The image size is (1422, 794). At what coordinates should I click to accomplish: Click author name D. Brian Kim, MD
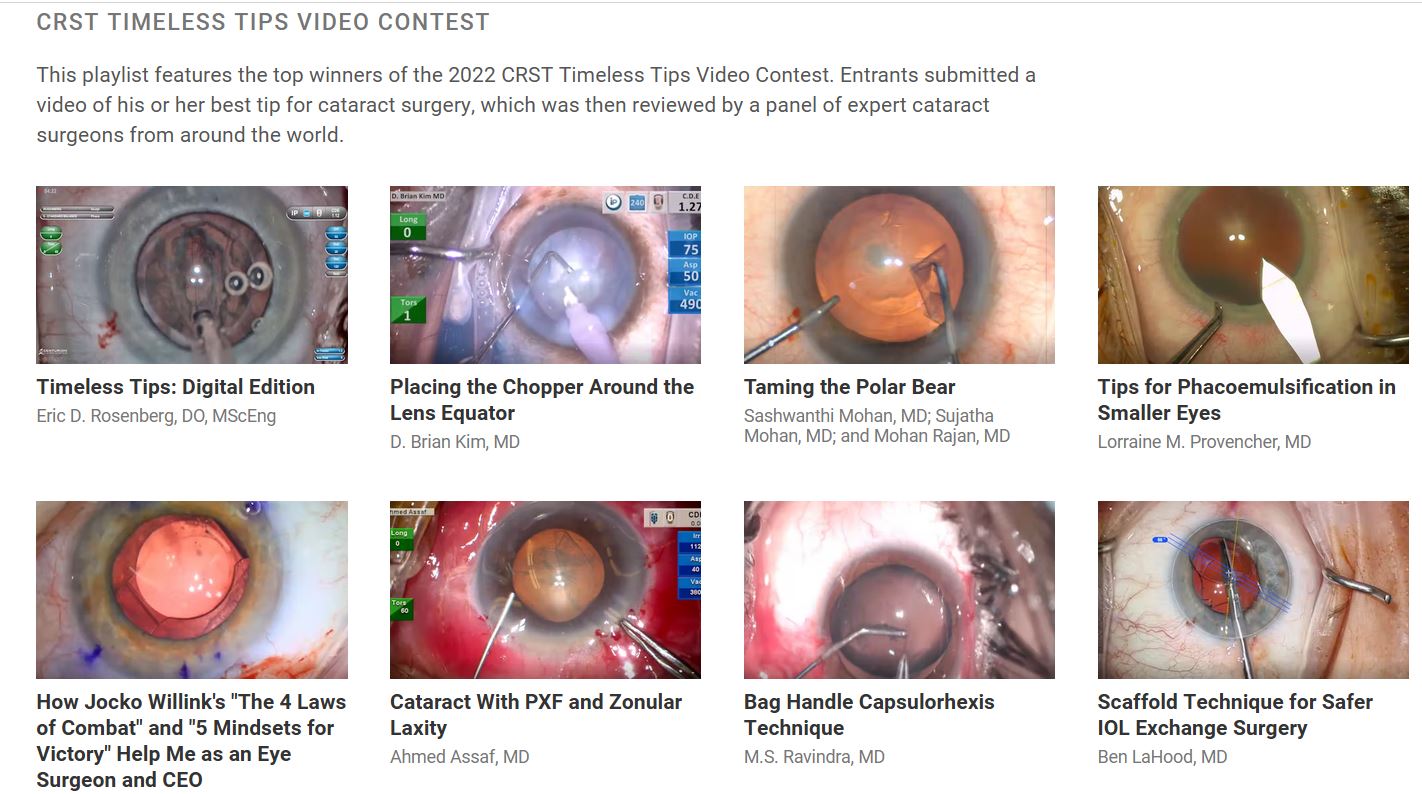[x=455, y=441]
